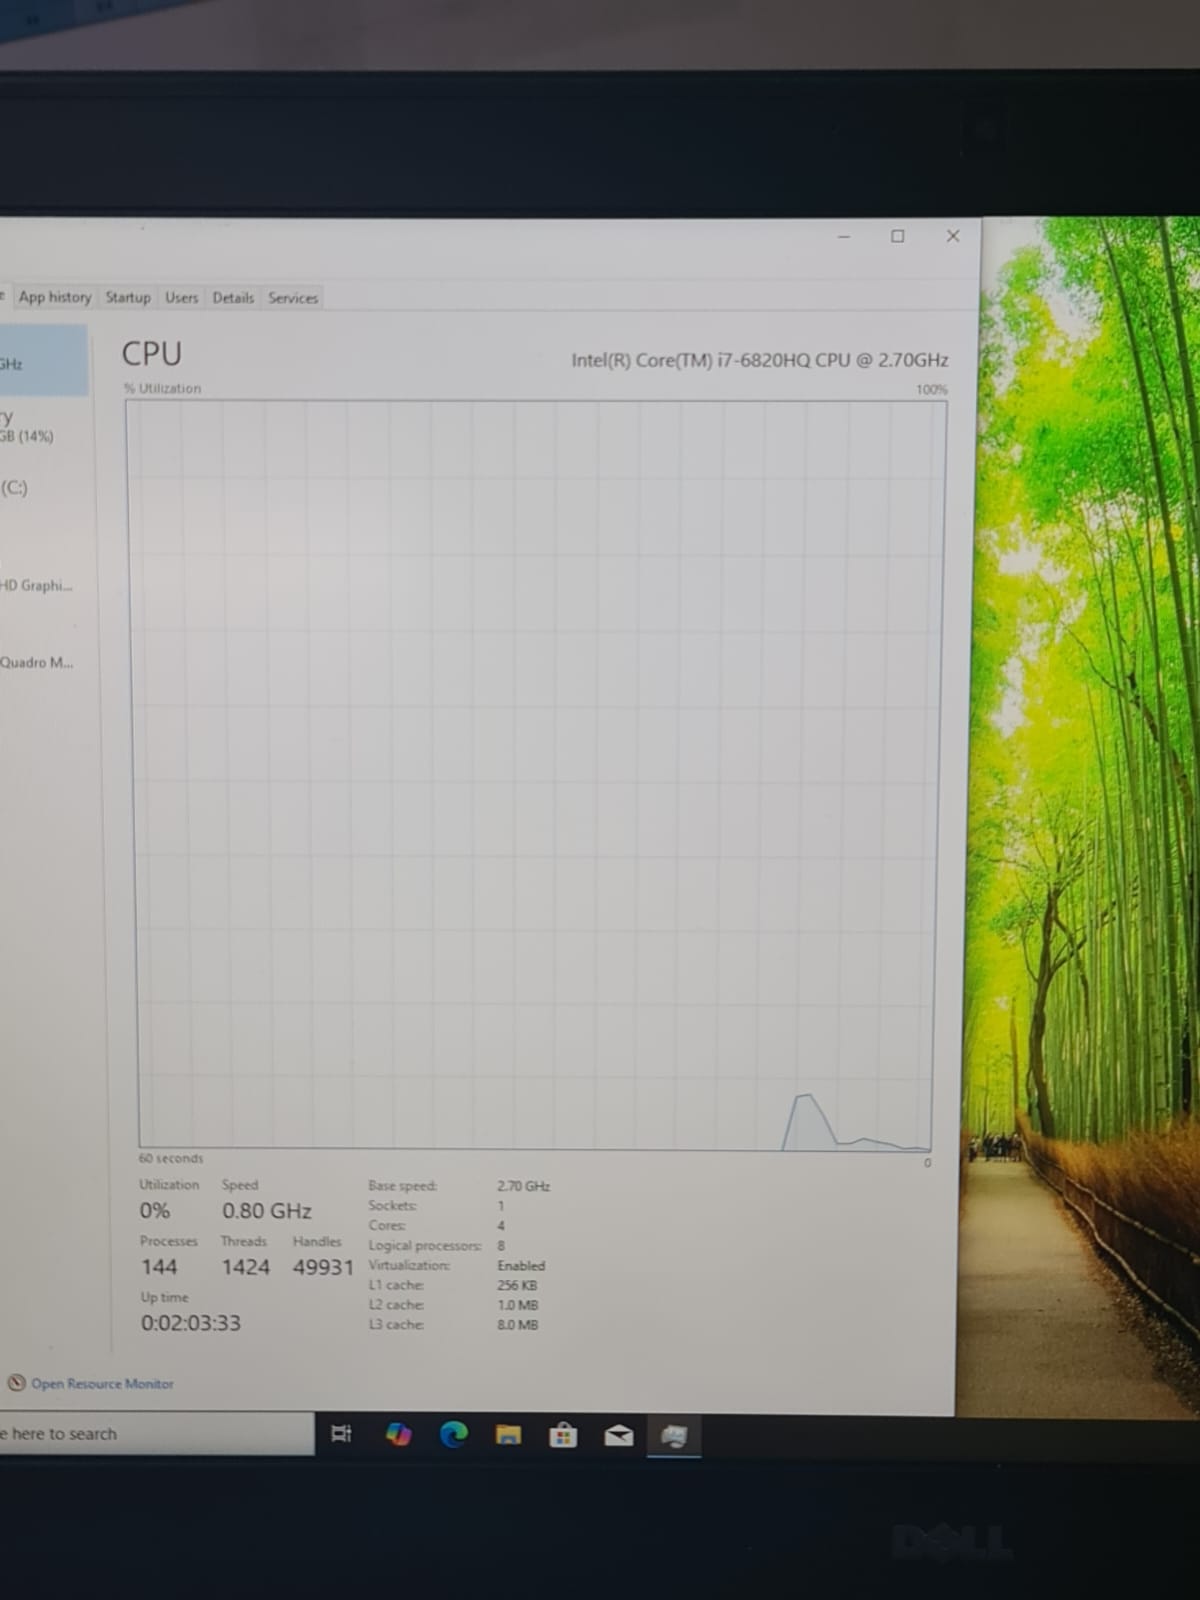
Task: Click the Intel Core i7-6820HQ processor name
Action: pyautogui.click(x=760, y=360)
